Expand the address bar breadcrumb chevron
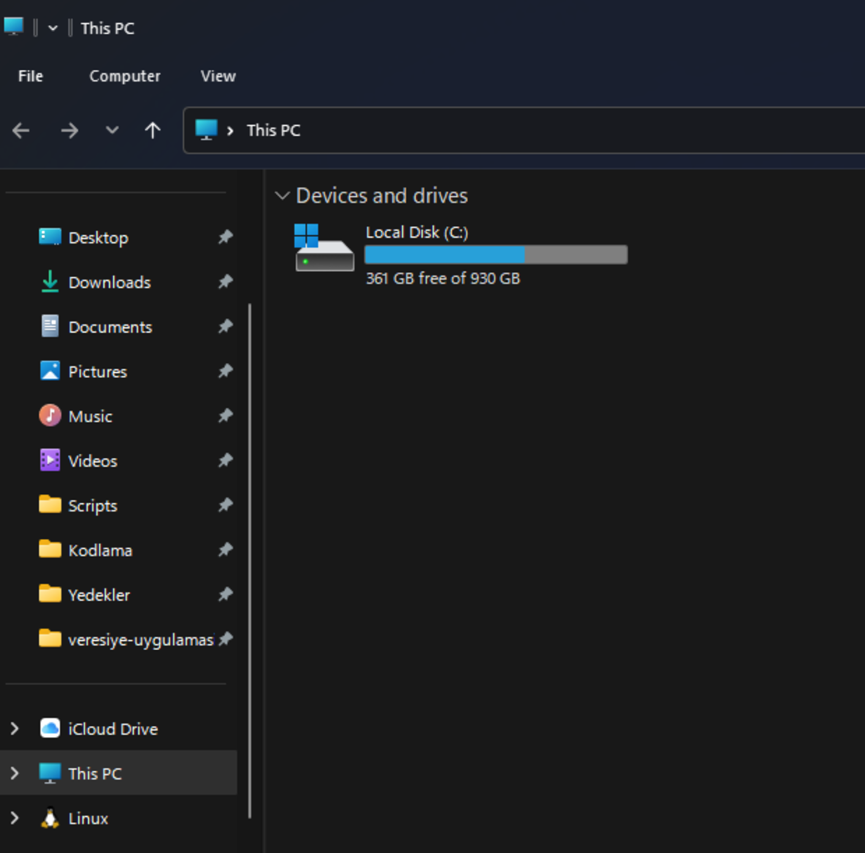 click(231, 131)
